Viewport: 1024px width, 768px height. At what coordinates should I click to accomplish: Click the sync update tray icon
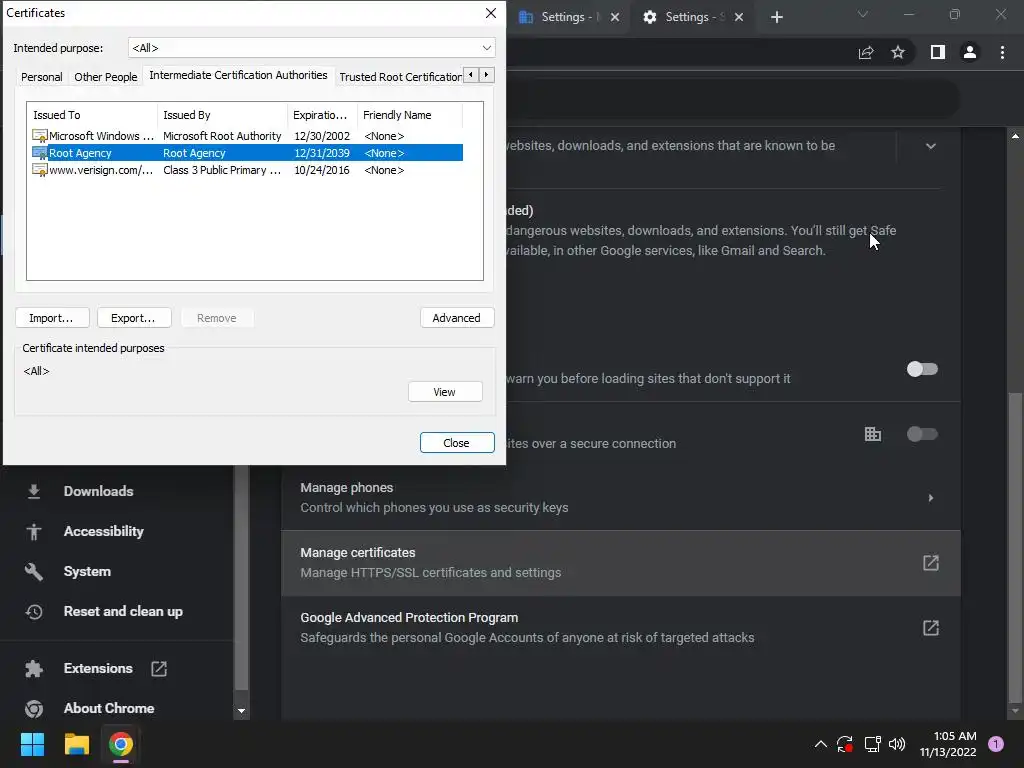(x=844, y=744)
